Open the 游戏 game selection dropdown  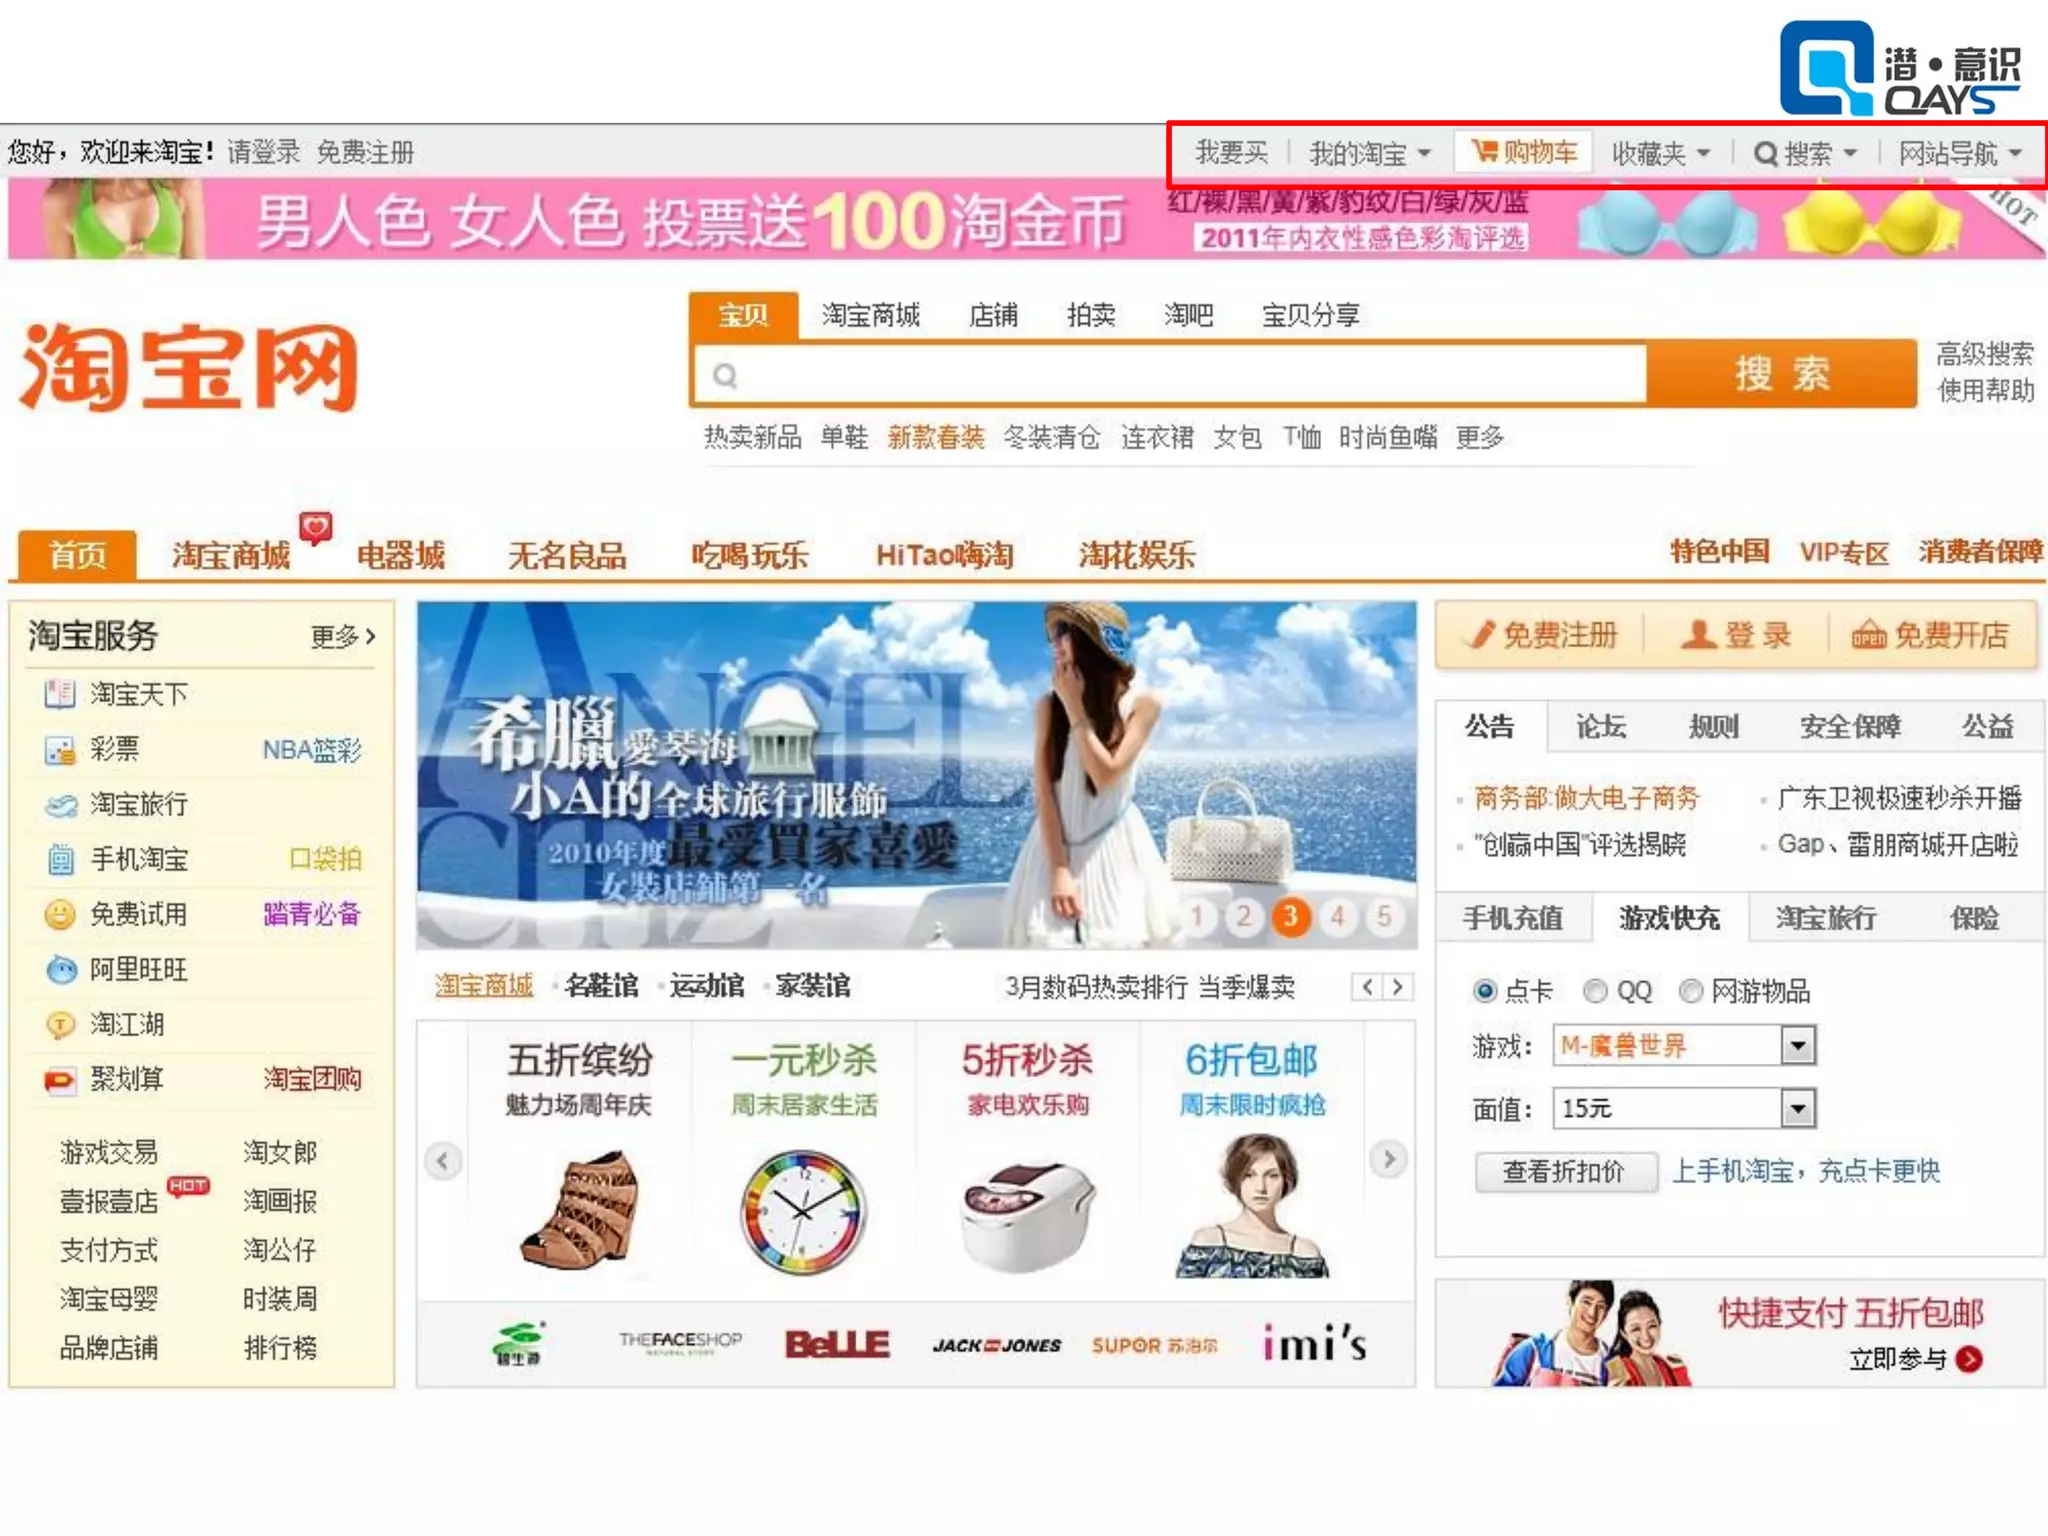click(1797, 1046)
